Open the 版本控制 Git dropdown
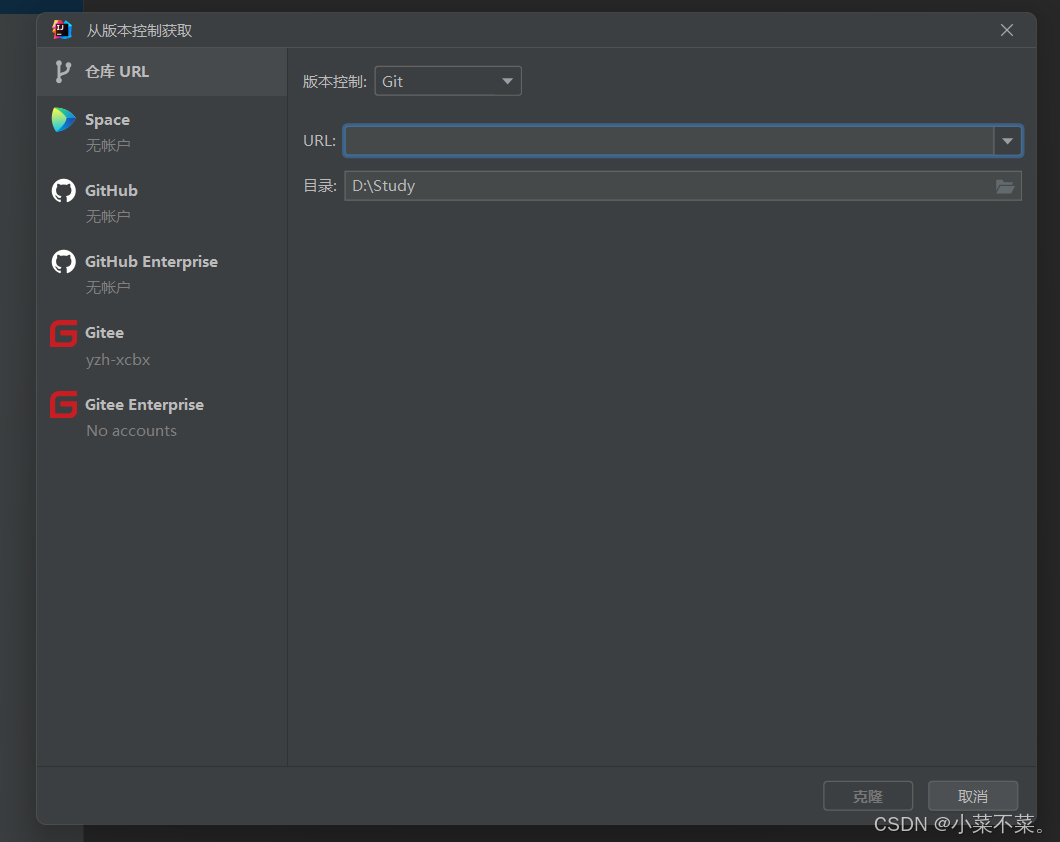 tap(448, 81)
